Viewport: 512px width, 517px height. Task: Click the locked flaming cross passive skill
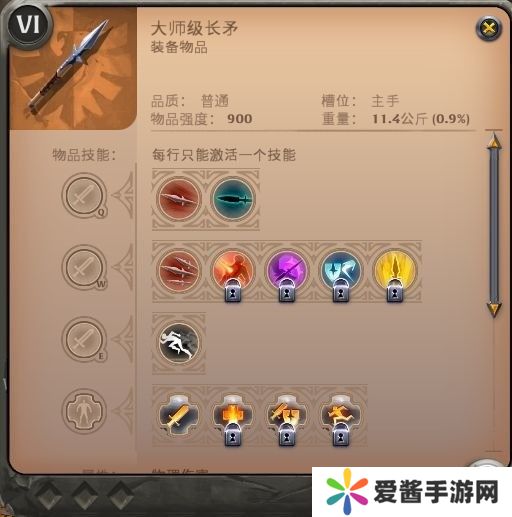(233, 415)
